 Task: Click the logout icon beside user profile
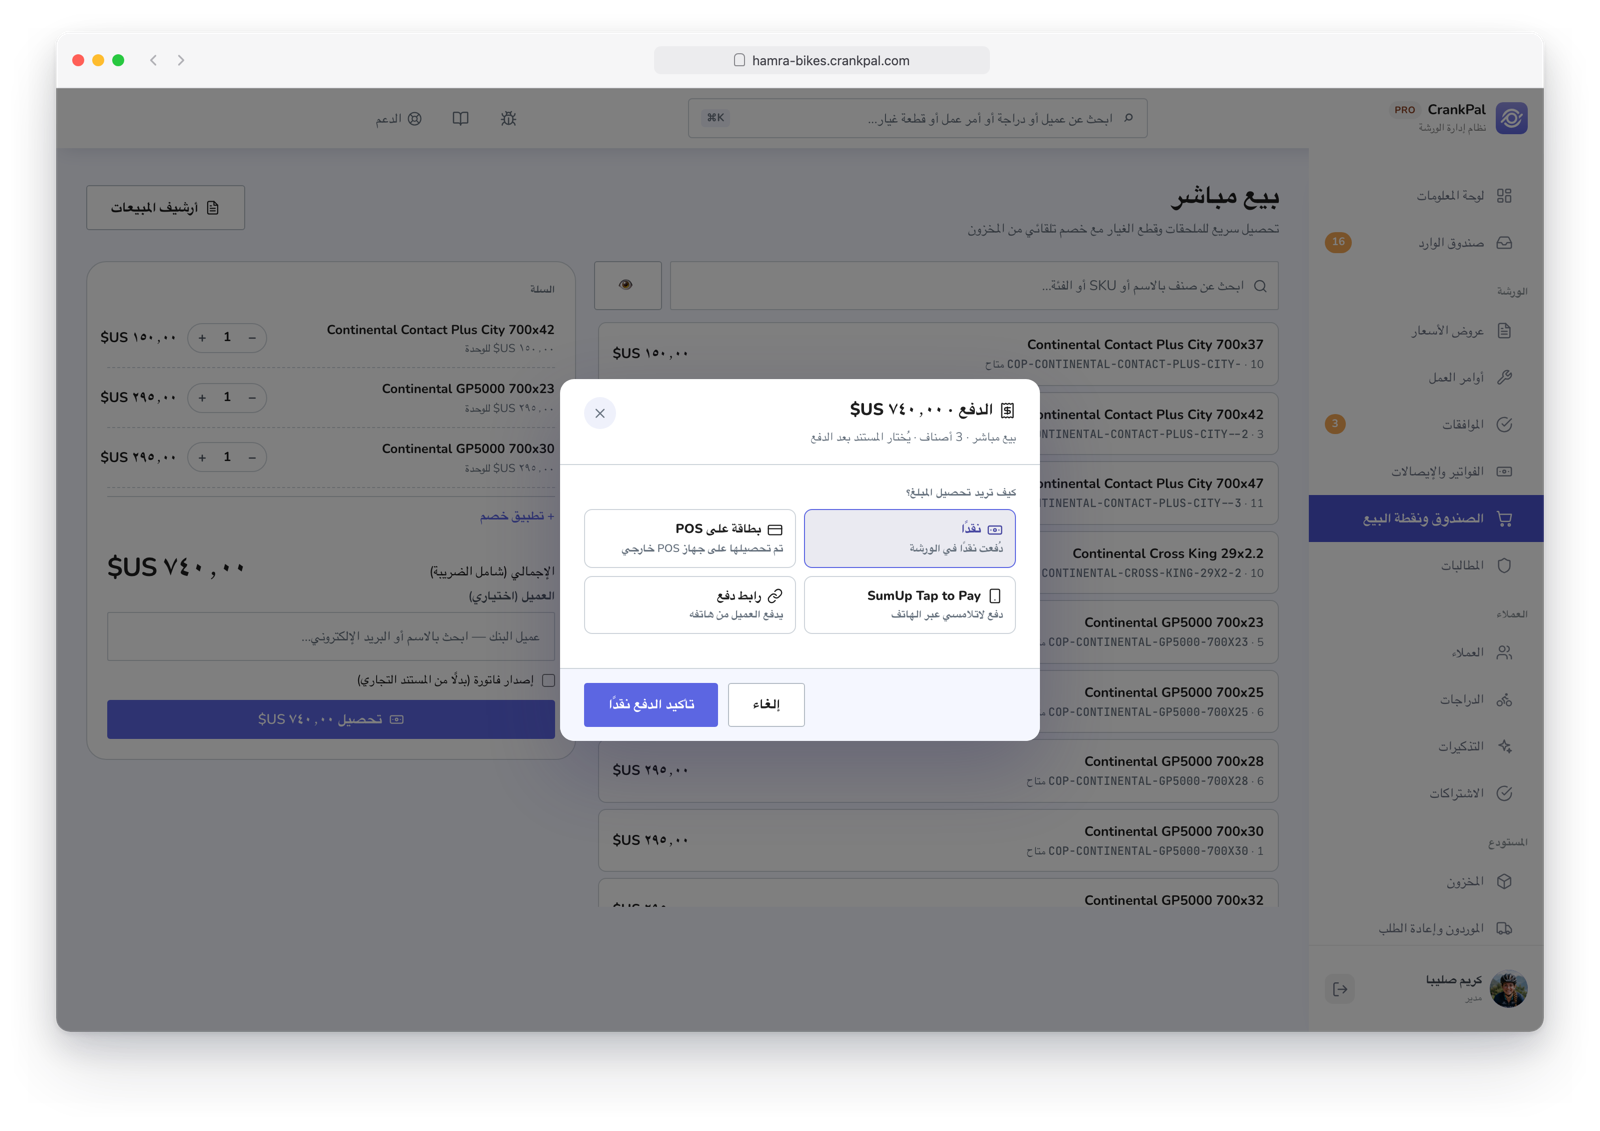1340,989
